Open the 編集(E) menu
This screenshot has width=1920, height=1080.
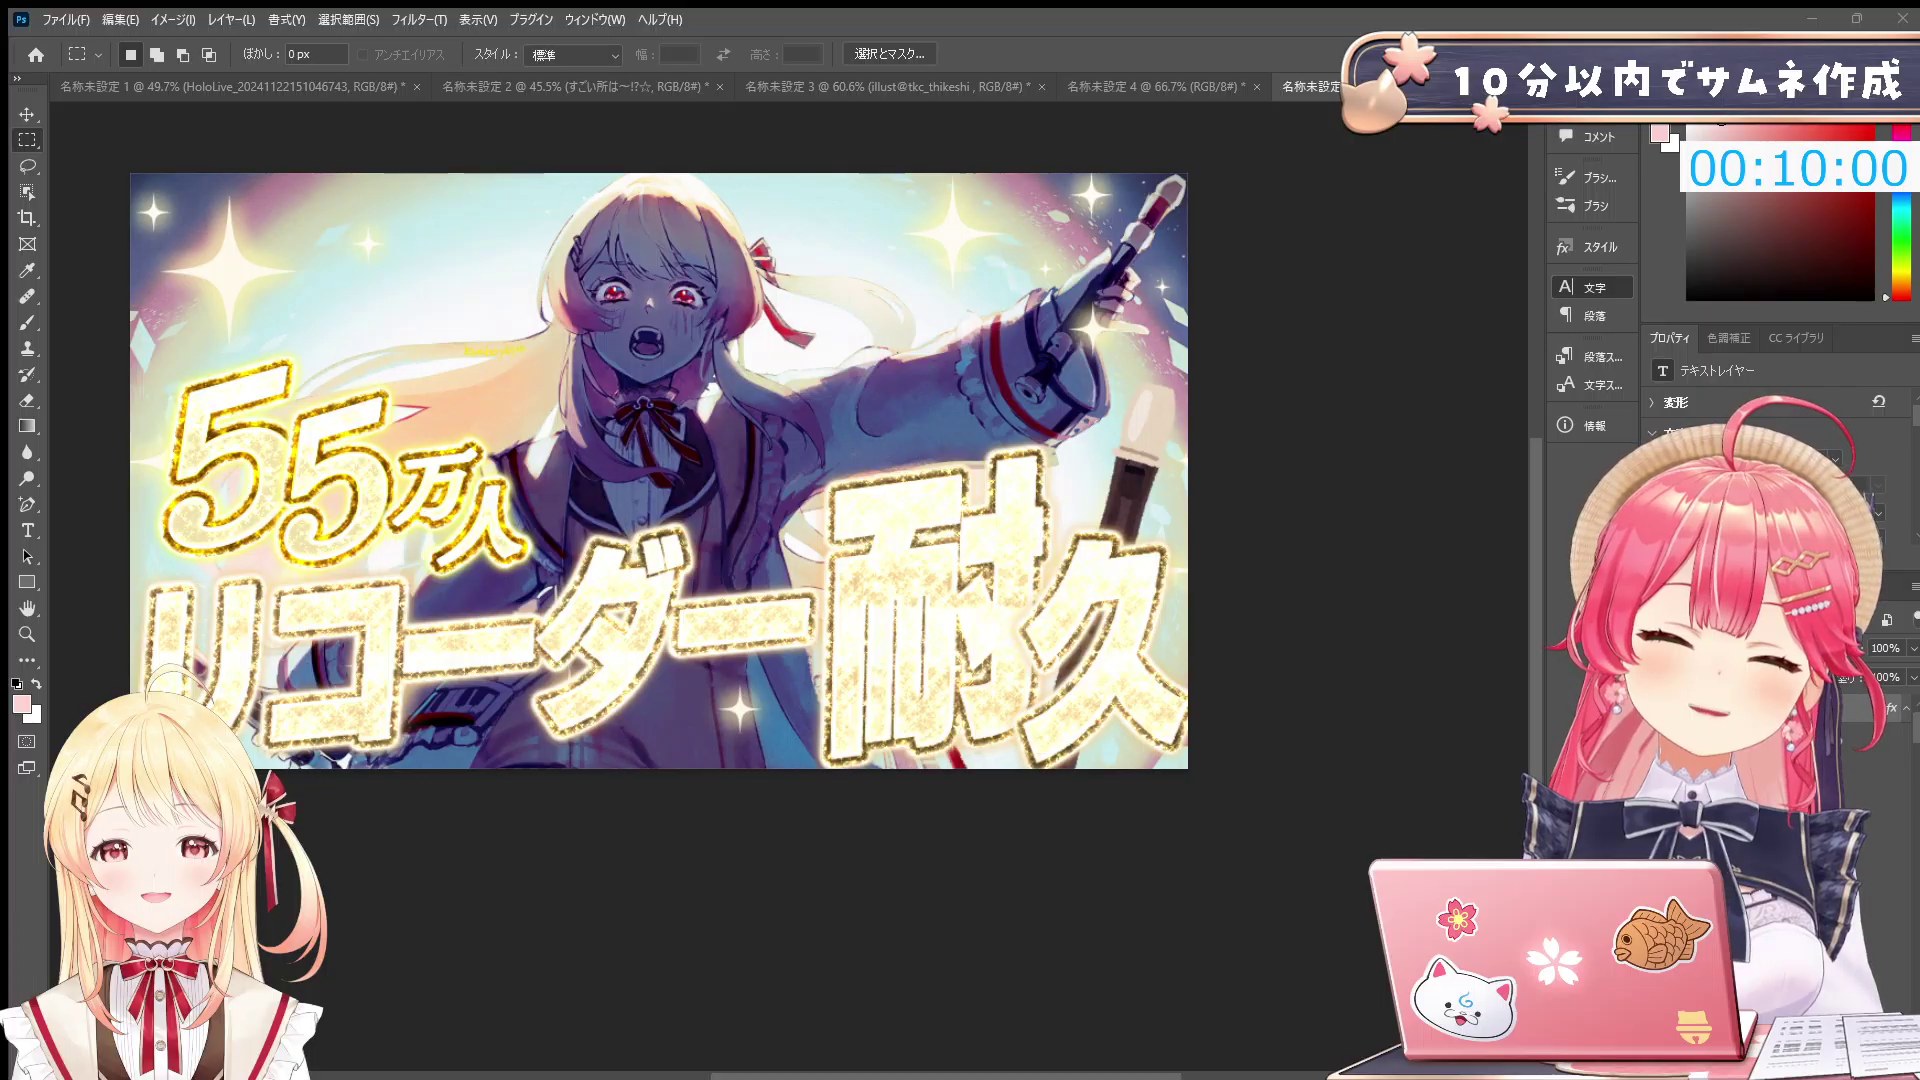(x=120, y=20)
